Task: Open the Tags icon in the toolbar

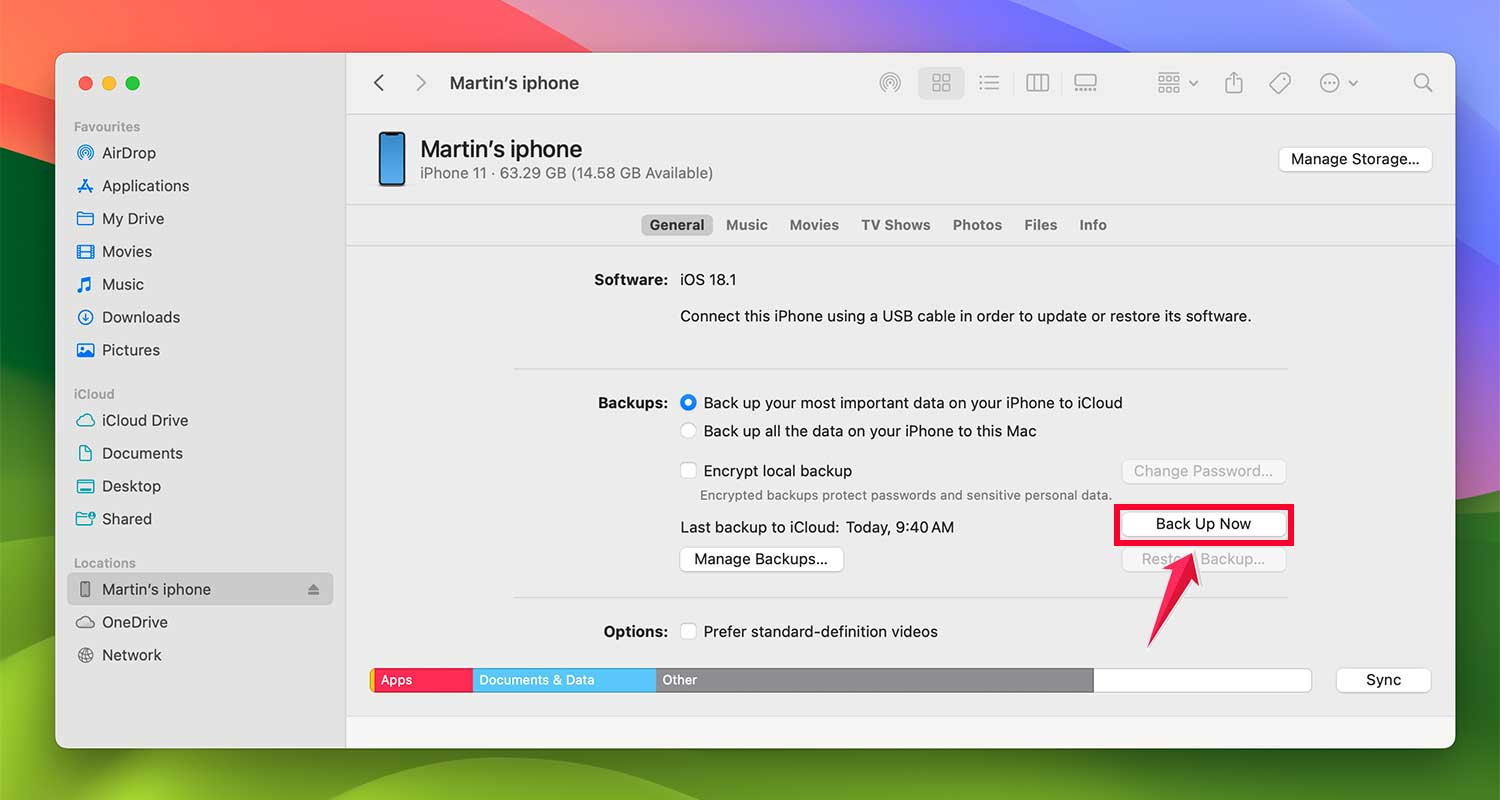Action: point(1280,83)
